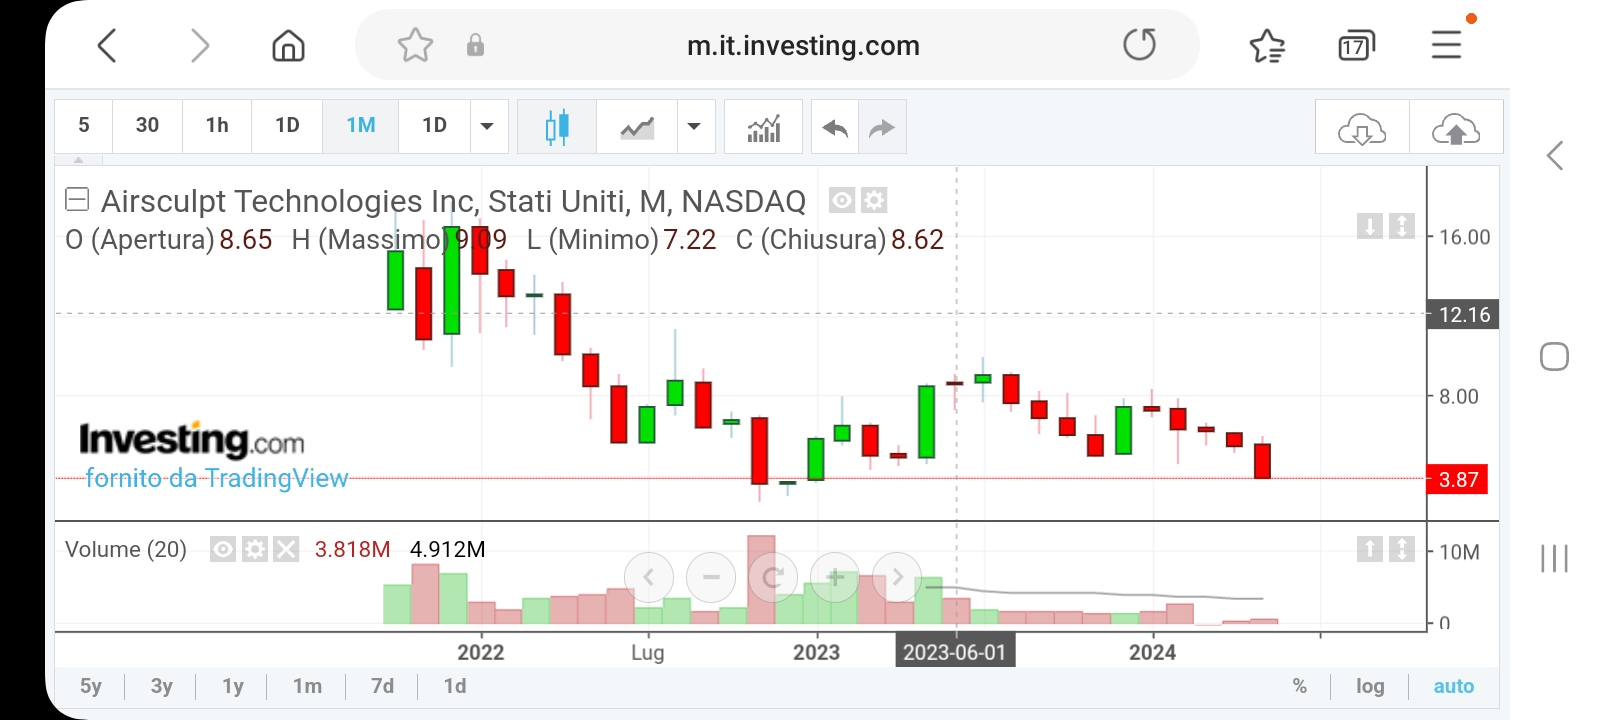Set range to 1y
Screen dimensions: 1600x720
pos(233,686)
